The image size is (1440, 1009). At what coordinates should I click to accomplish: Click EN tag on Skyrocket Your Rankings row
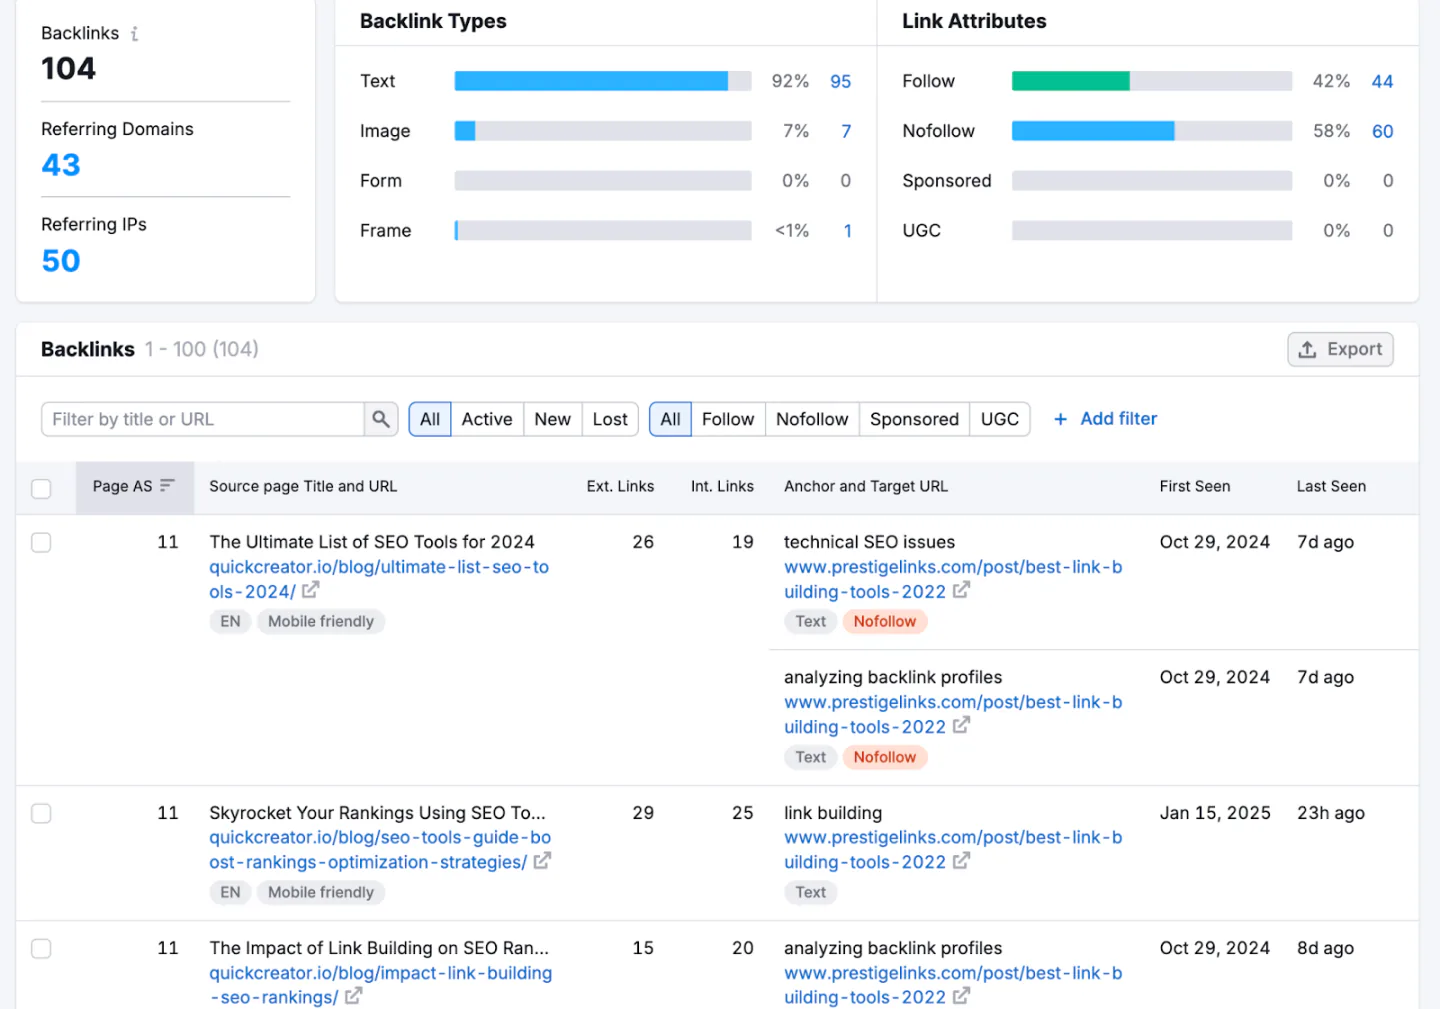230,892
